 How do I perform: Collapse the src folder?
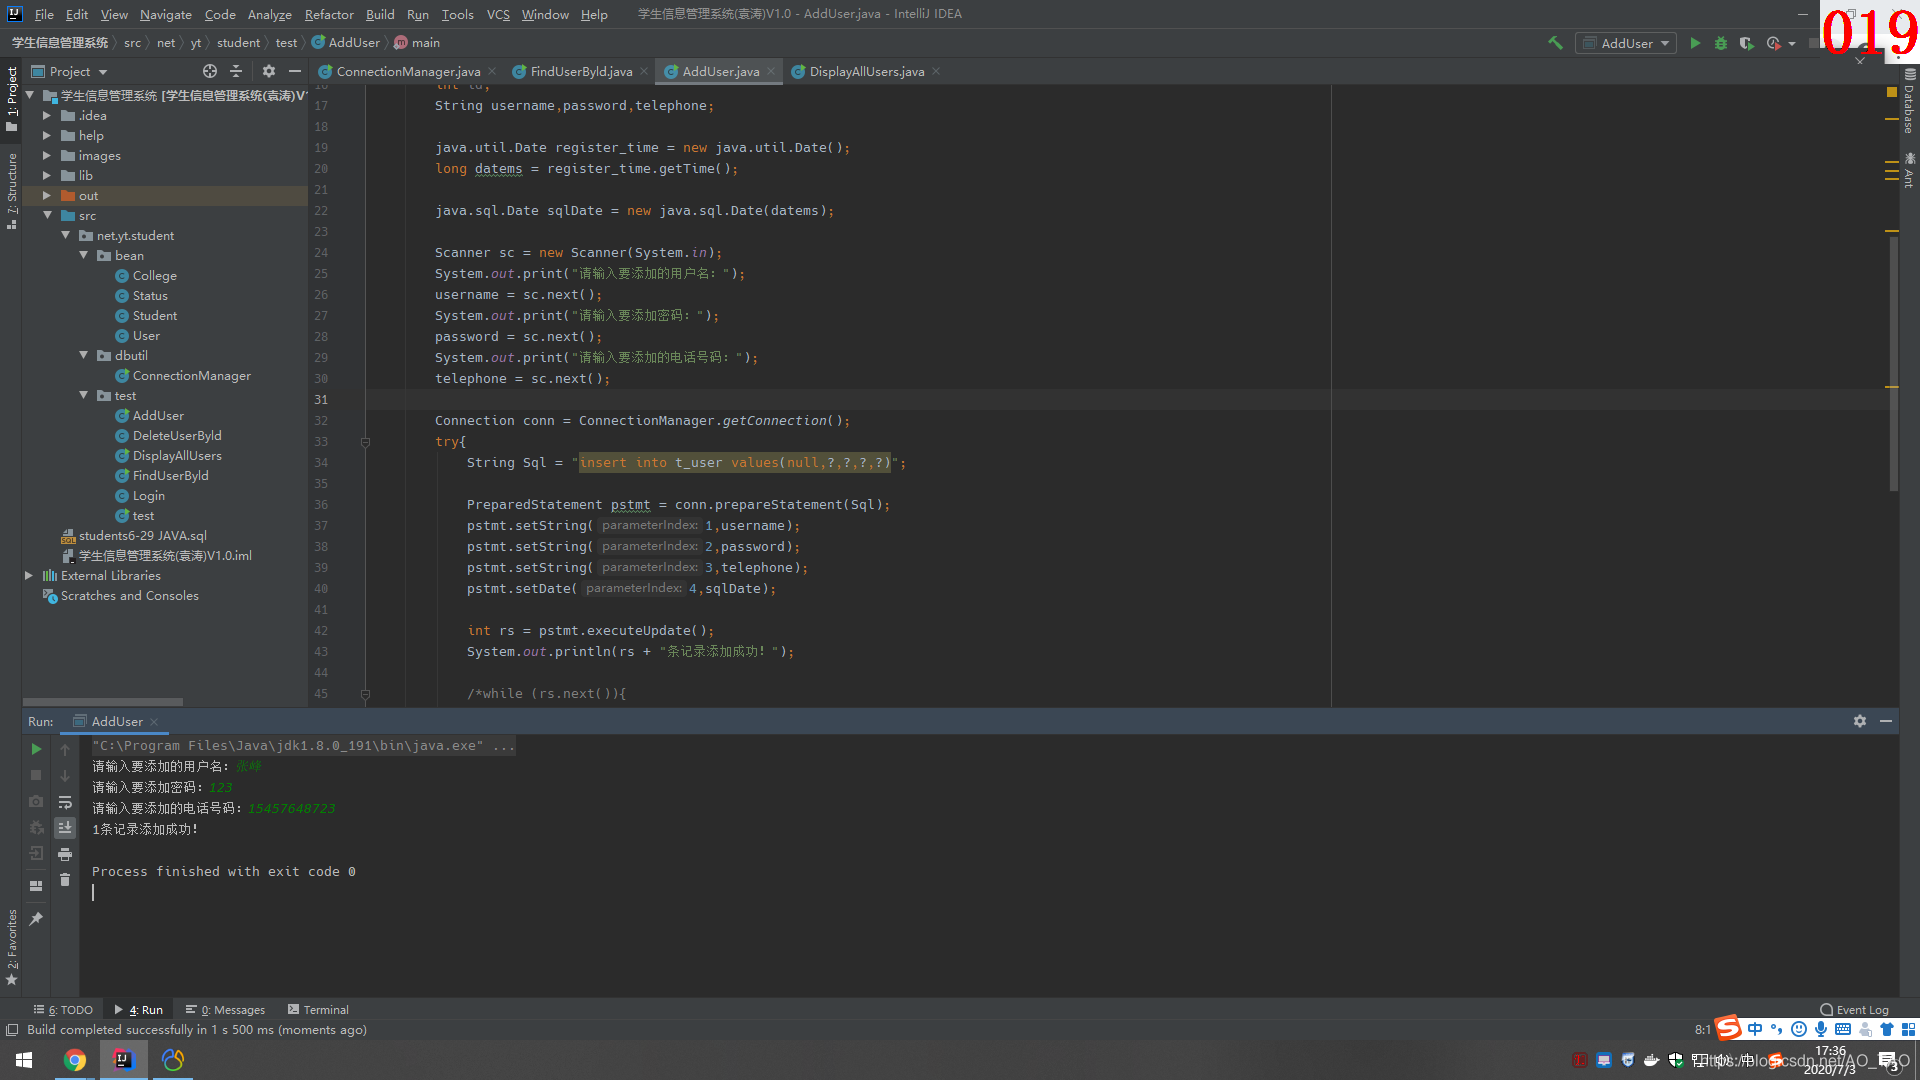click(47, 215)
